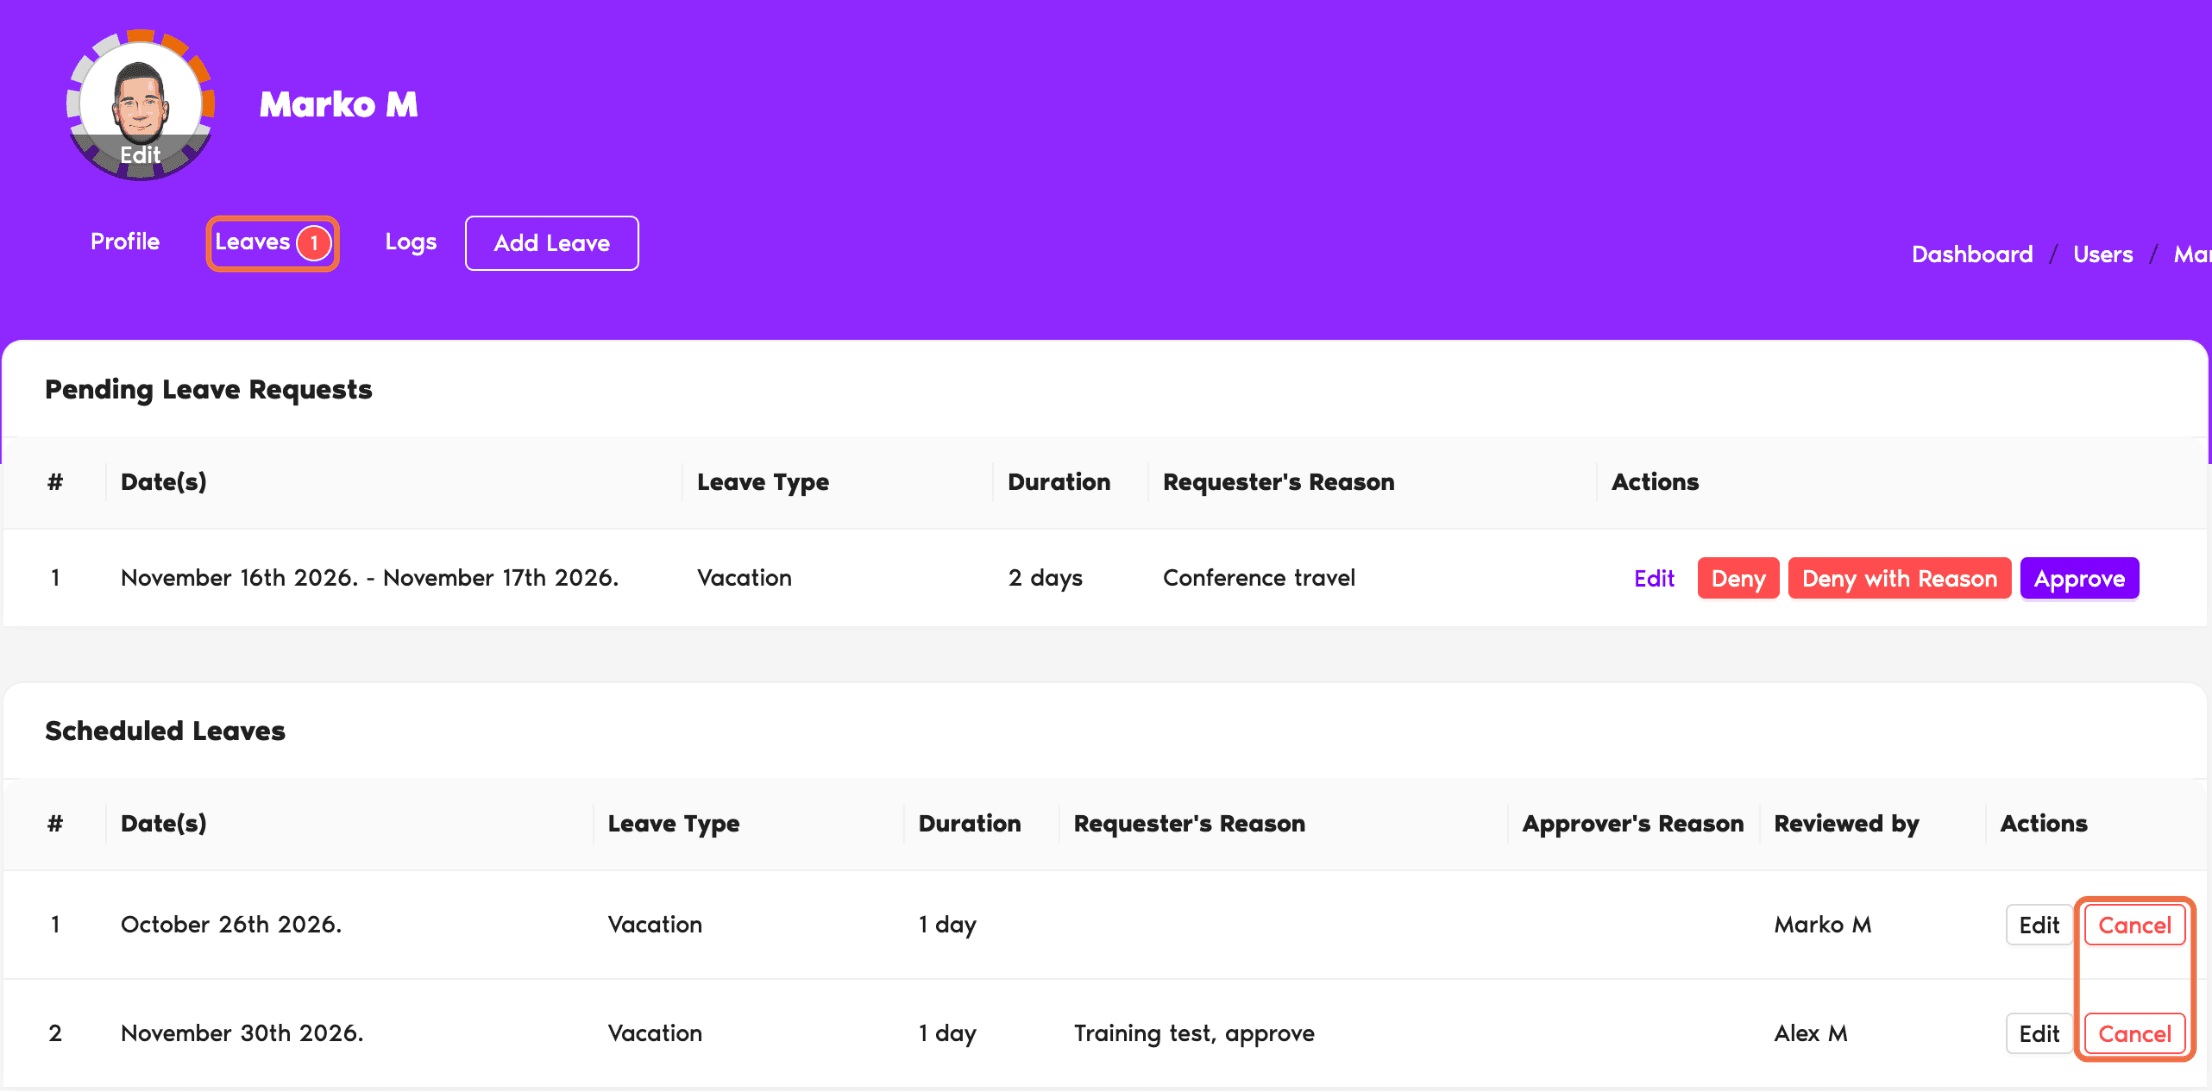Click the '2 days' duration cell
This screenshot has width=2212, height=1091.
[x=1045, y=578]
